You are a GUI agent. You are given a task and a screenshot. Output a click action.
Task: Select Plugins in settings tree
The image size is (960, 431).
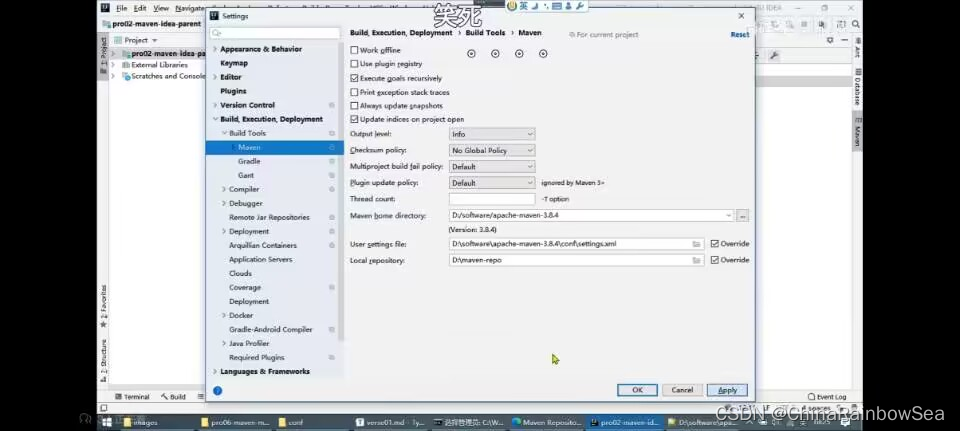(x=233, y=91)
